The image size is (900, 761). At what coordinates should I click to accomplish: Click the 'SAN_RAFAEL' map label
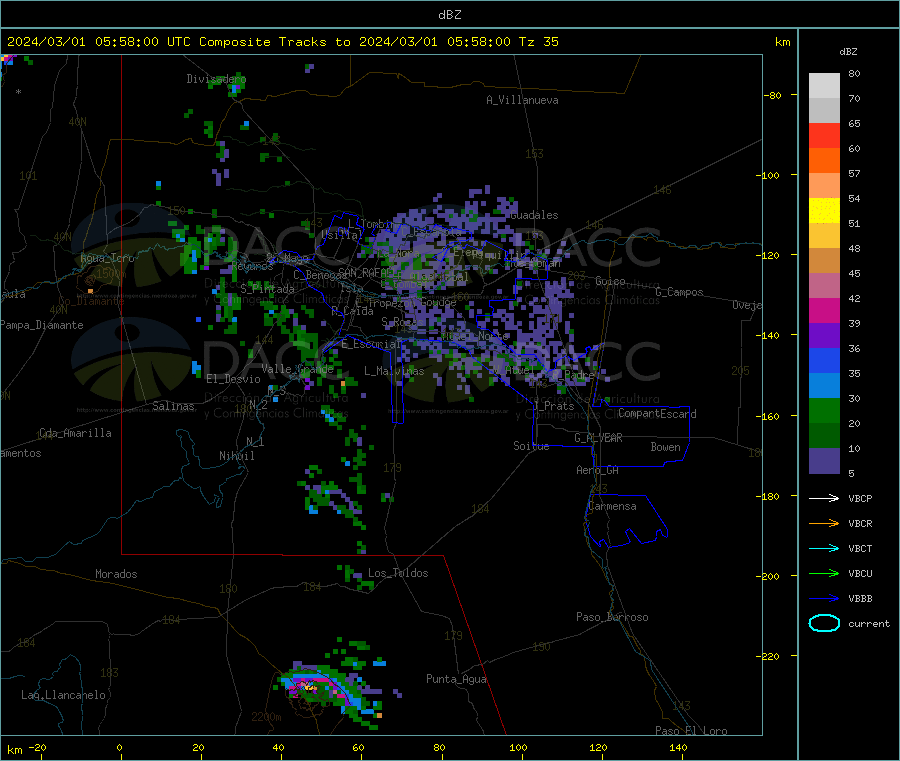click(366, 273)
